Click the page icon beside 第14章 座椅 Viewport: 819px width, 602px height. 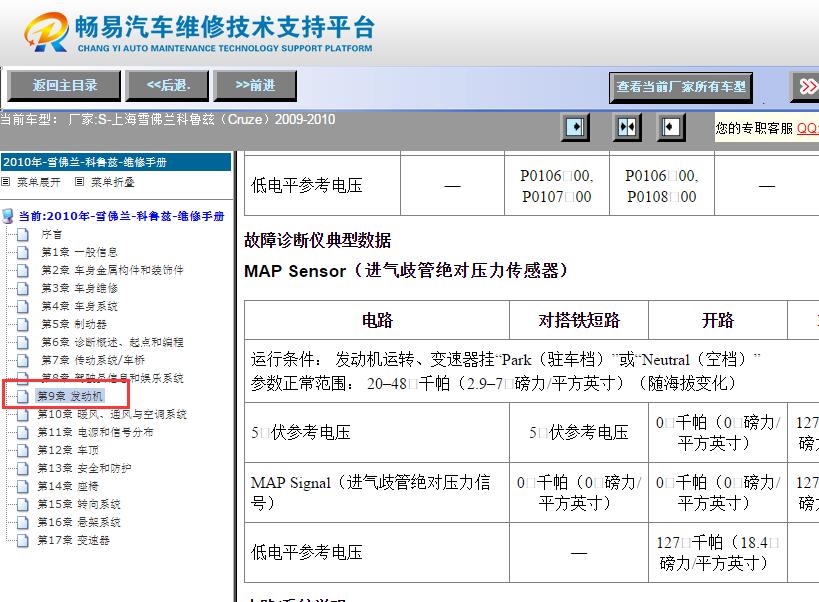pyautogui.click(x=22, y=486)
